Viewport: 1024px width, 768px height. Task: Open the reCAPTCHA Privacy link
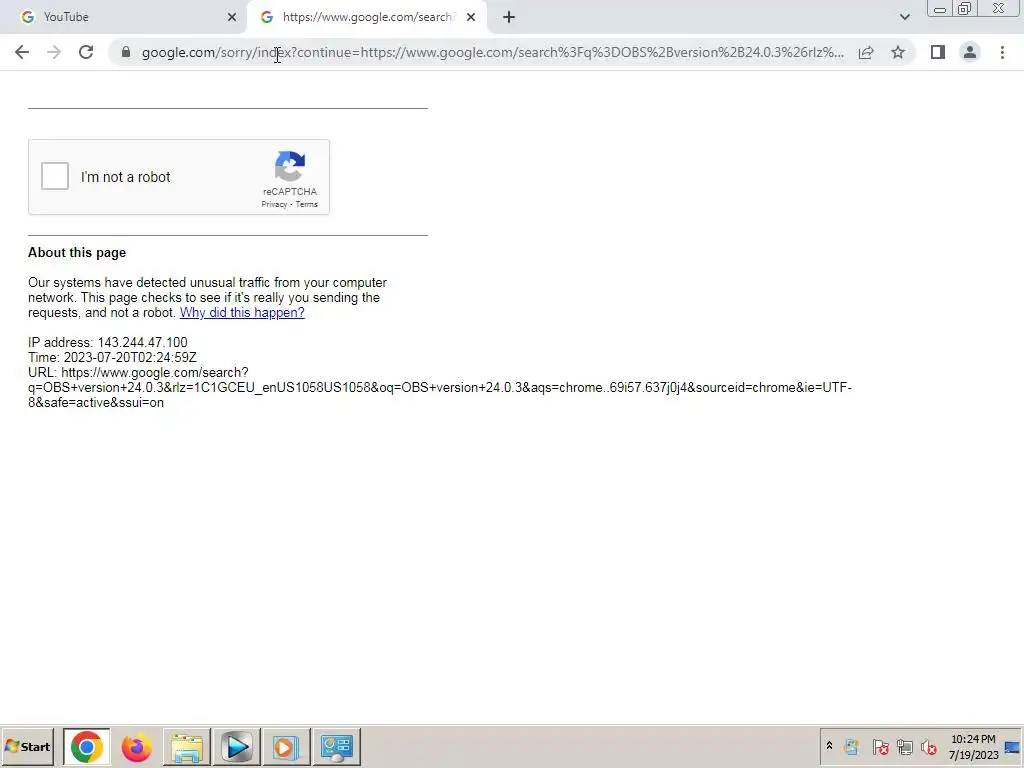tap(274, 204)
